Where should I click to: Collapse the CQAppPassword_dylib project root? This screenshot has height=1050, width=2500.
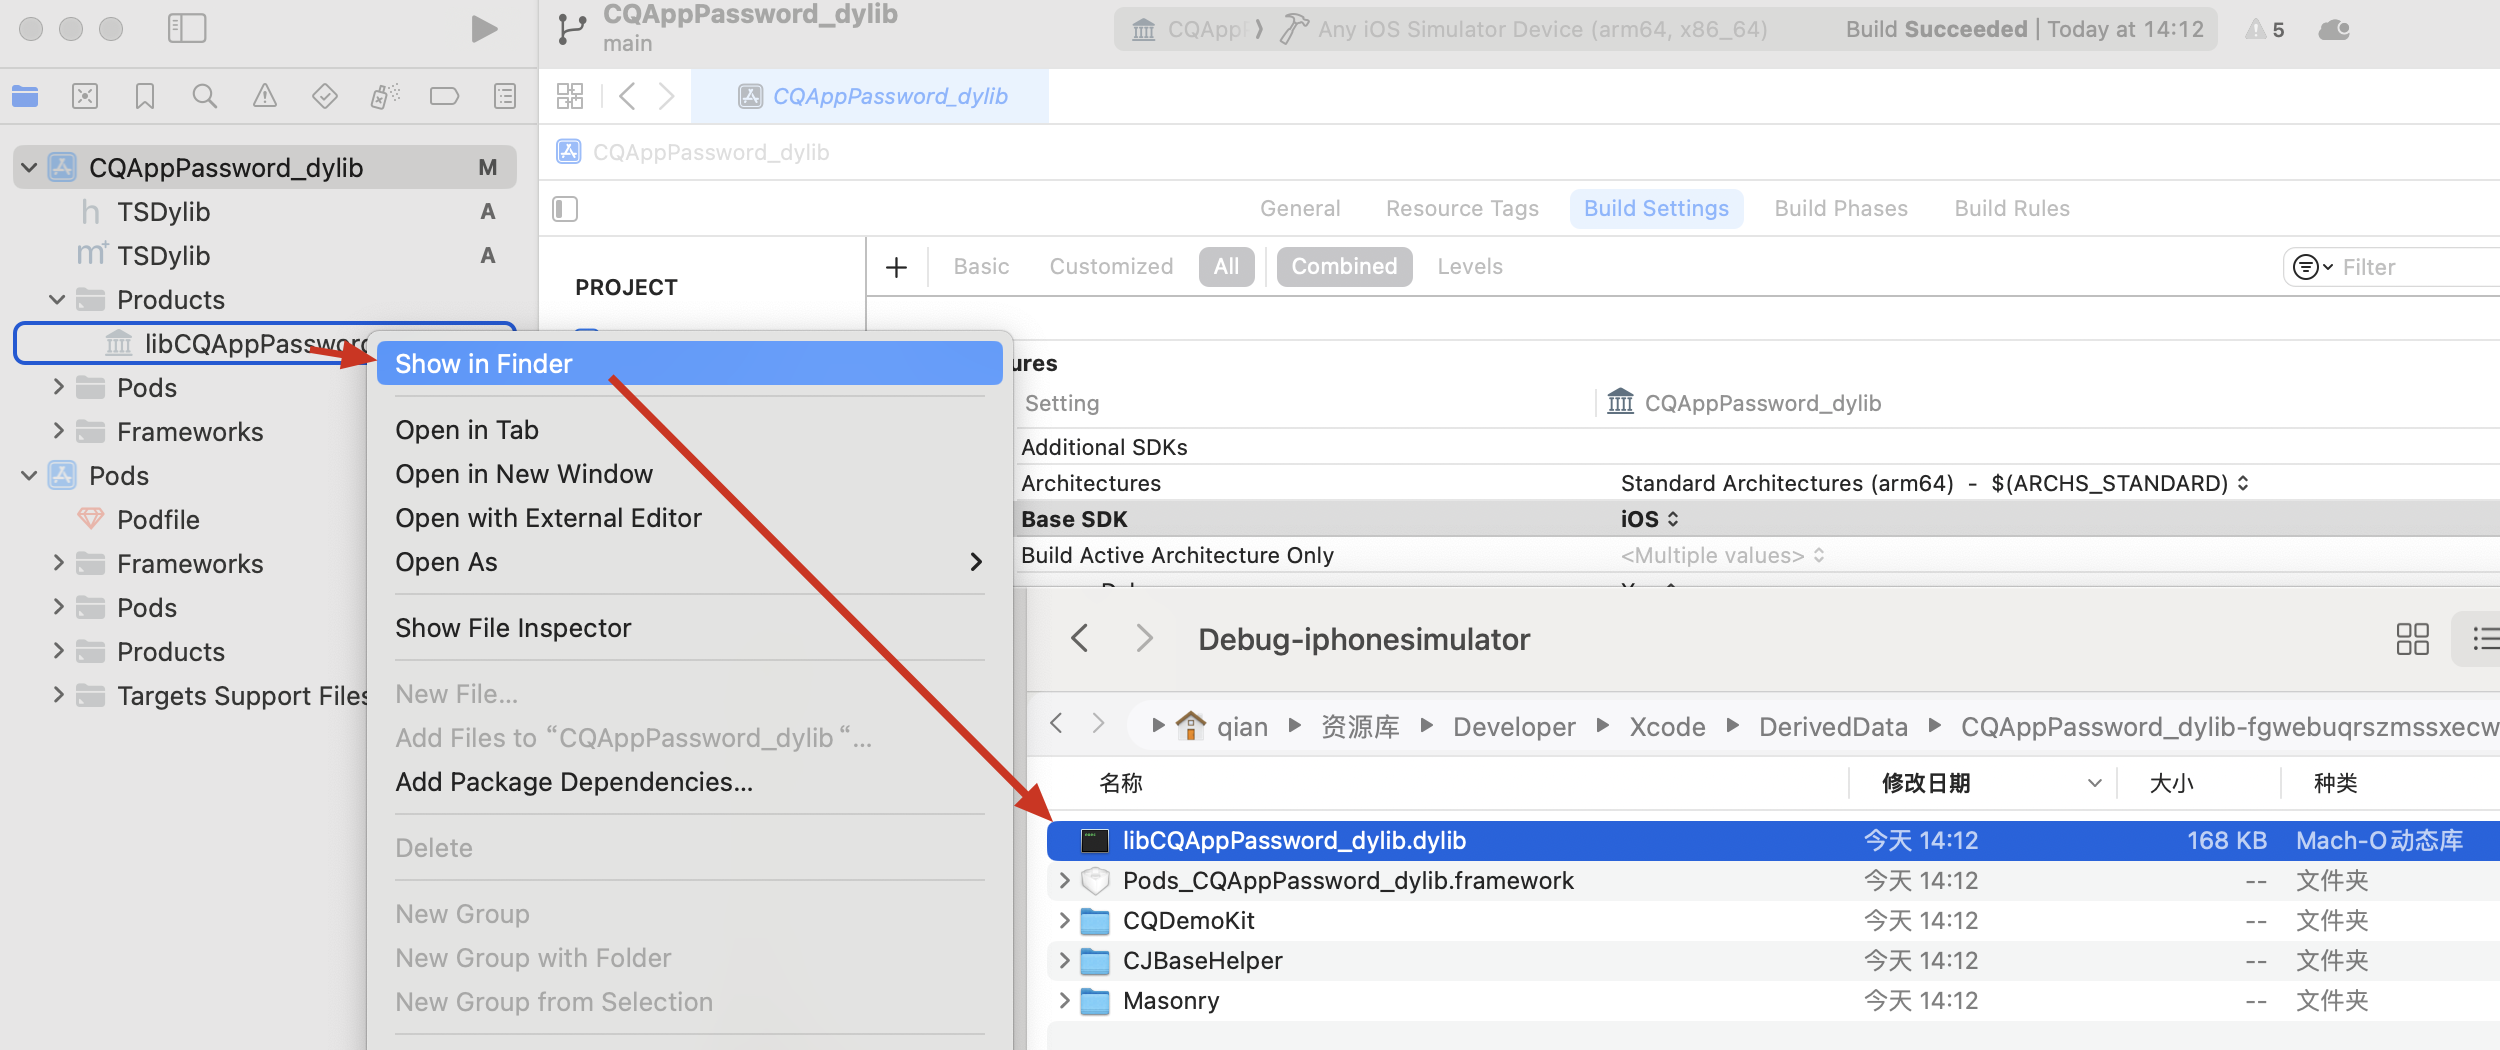pos(29,168)
